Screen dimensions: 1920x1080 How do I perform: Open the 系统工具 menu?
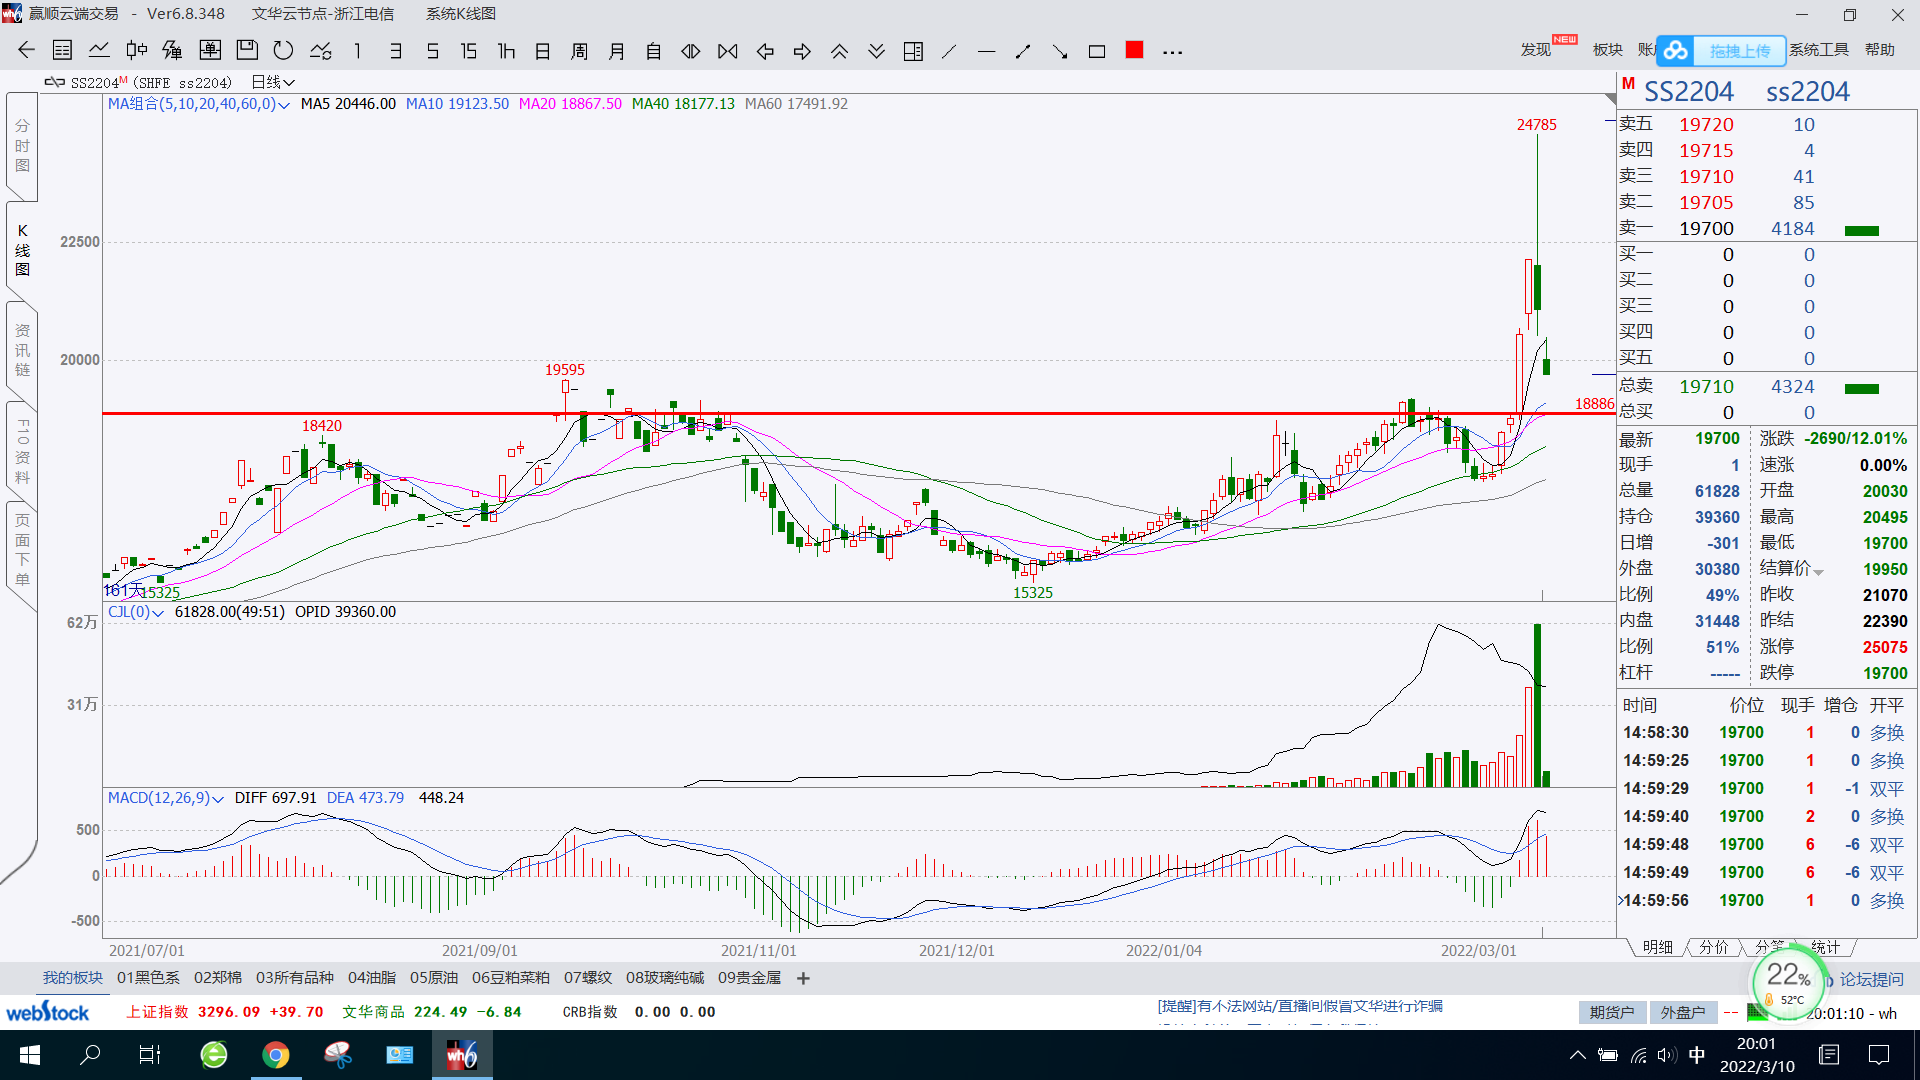tap(1818, 50)
